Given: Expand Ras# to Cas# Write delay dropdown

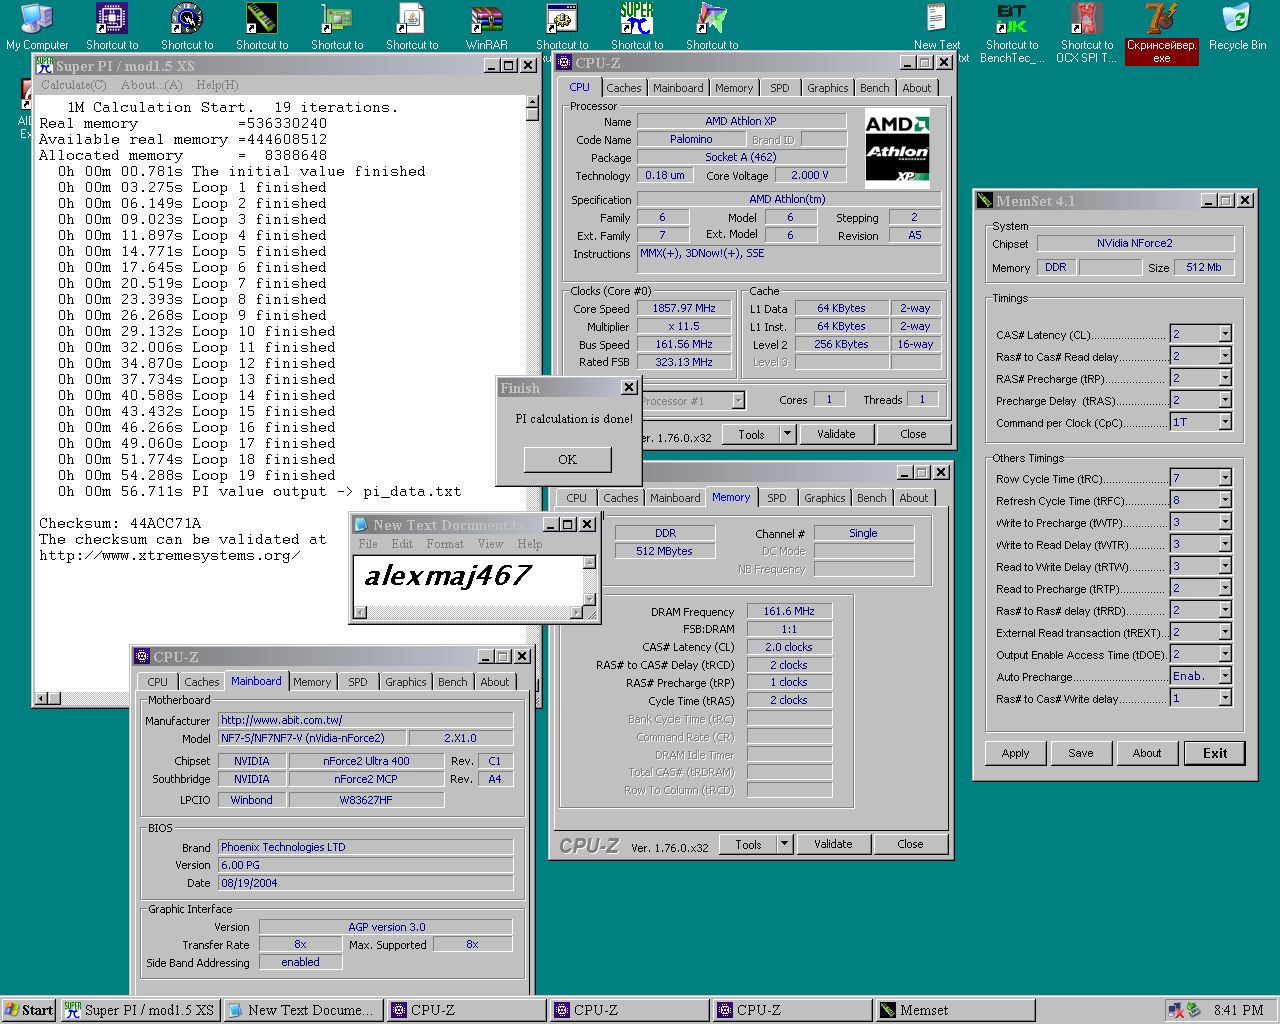Looking at the screenshot, I should coord(1225,698).
